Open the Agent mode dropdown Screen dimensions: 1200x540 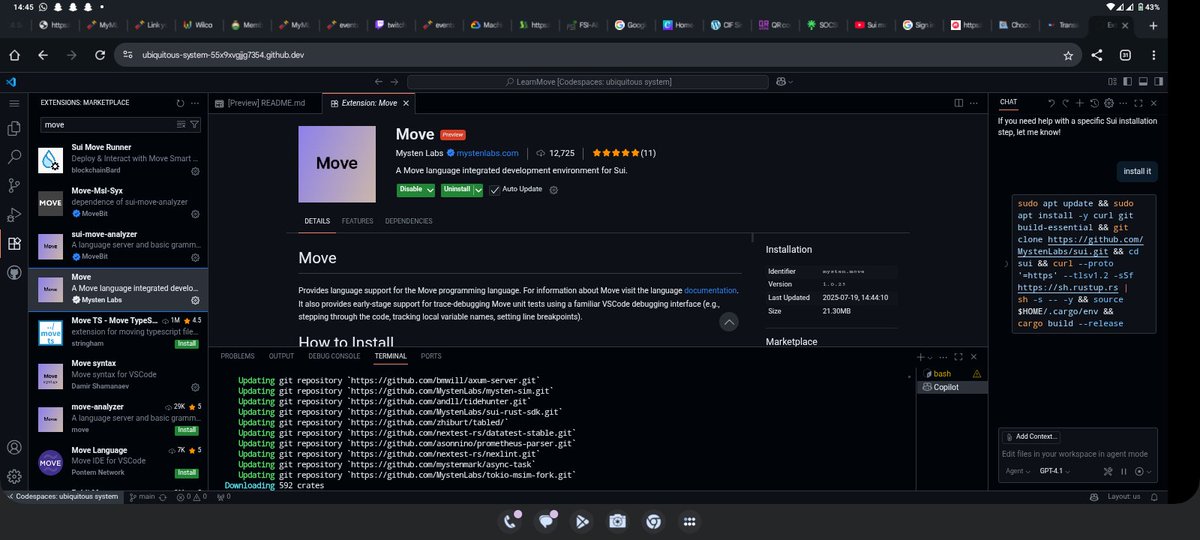click(1017, 471)
